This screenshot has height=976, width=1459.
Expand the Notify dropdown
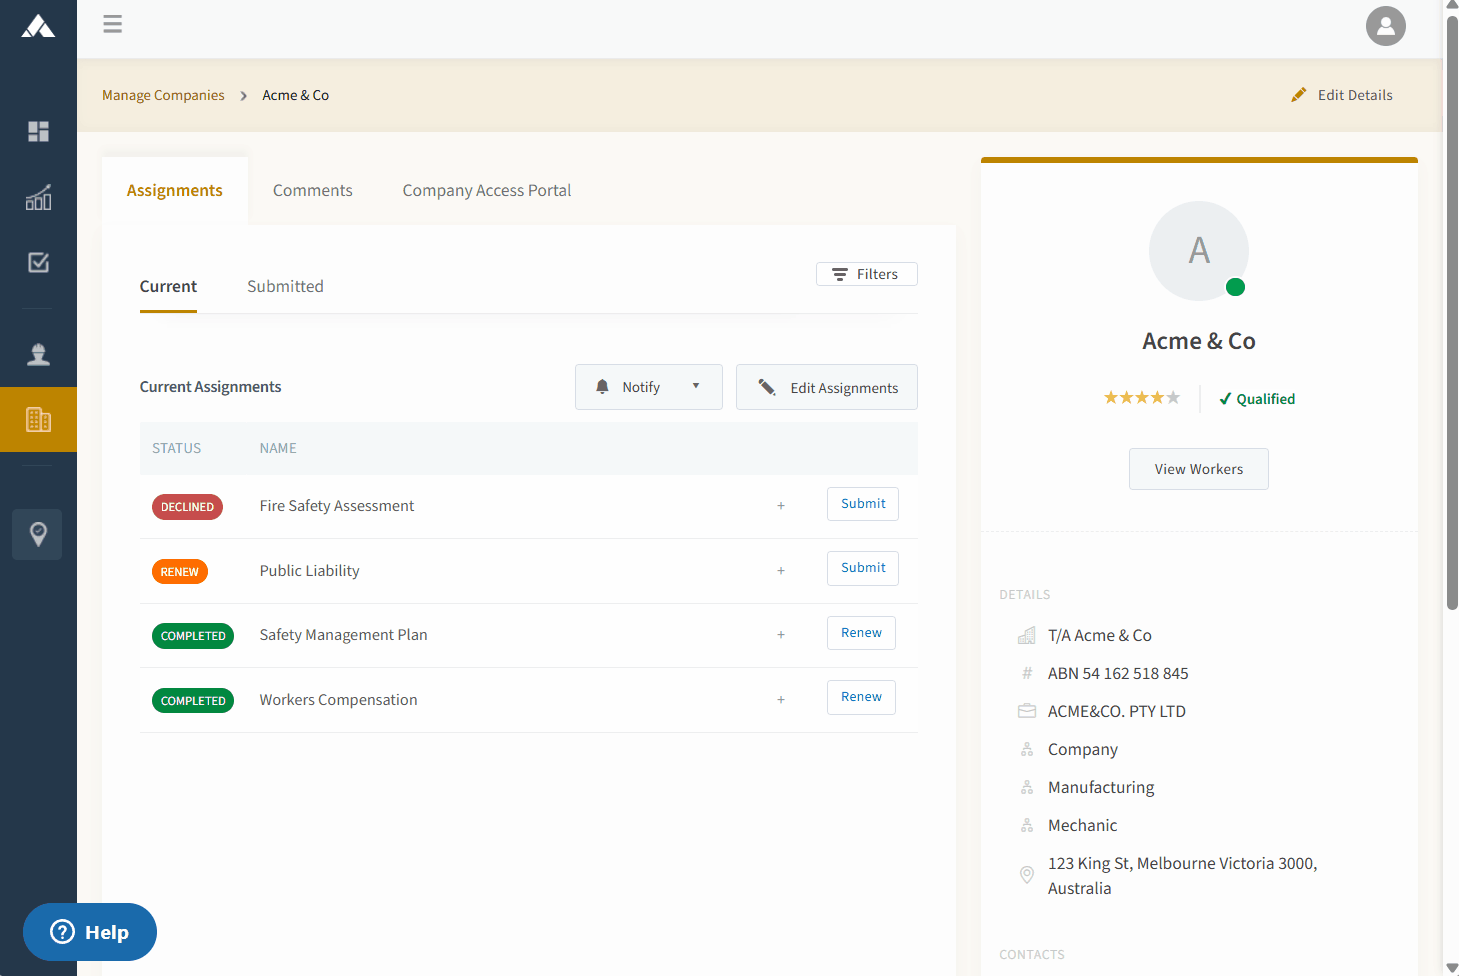[649, 387]
